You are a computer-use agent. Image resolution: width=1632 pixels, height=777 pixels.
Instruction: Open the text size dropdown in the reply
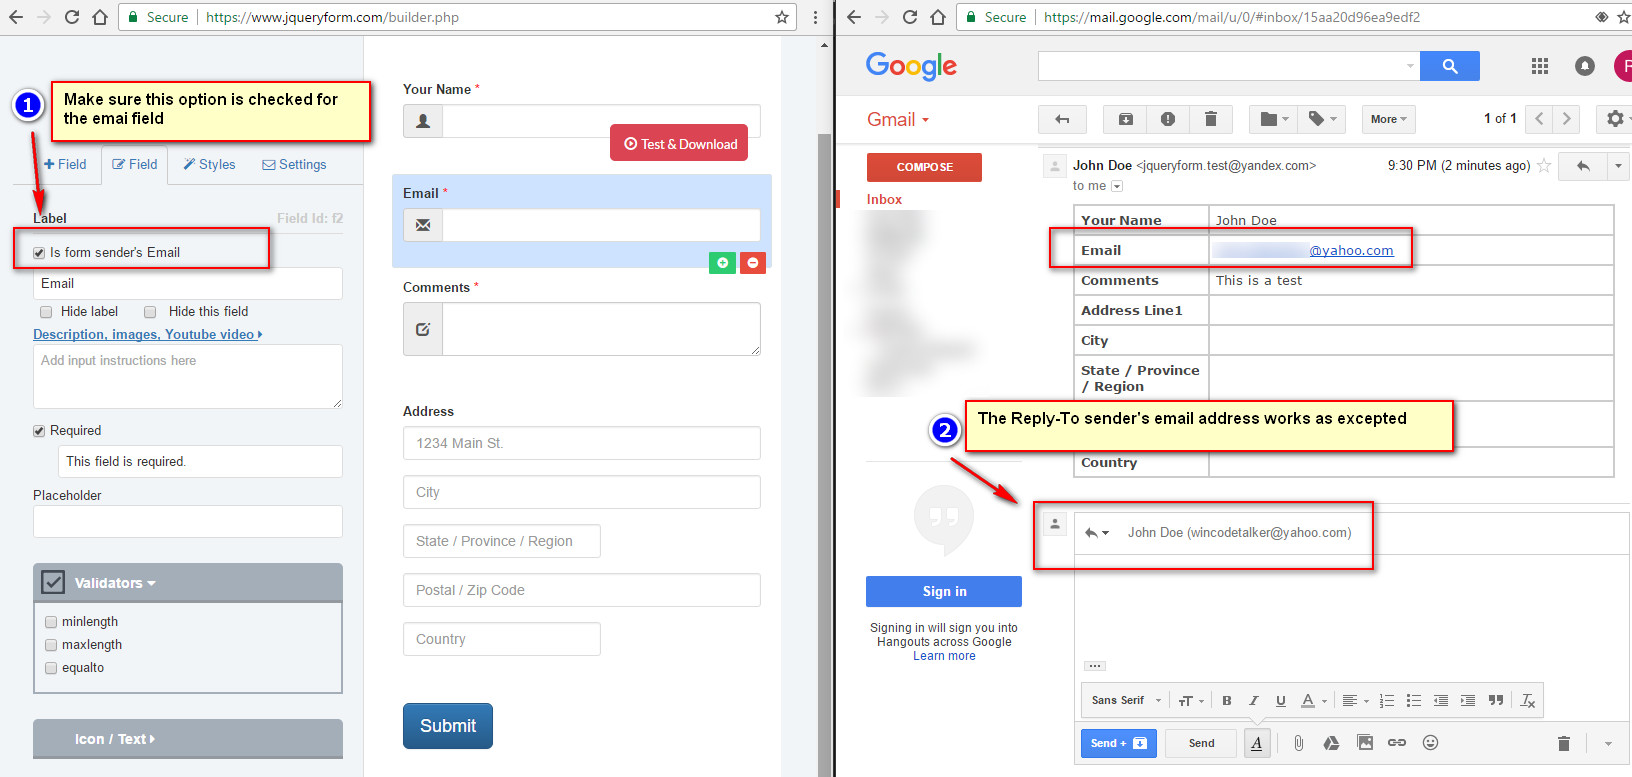(x=1191, y=701)
